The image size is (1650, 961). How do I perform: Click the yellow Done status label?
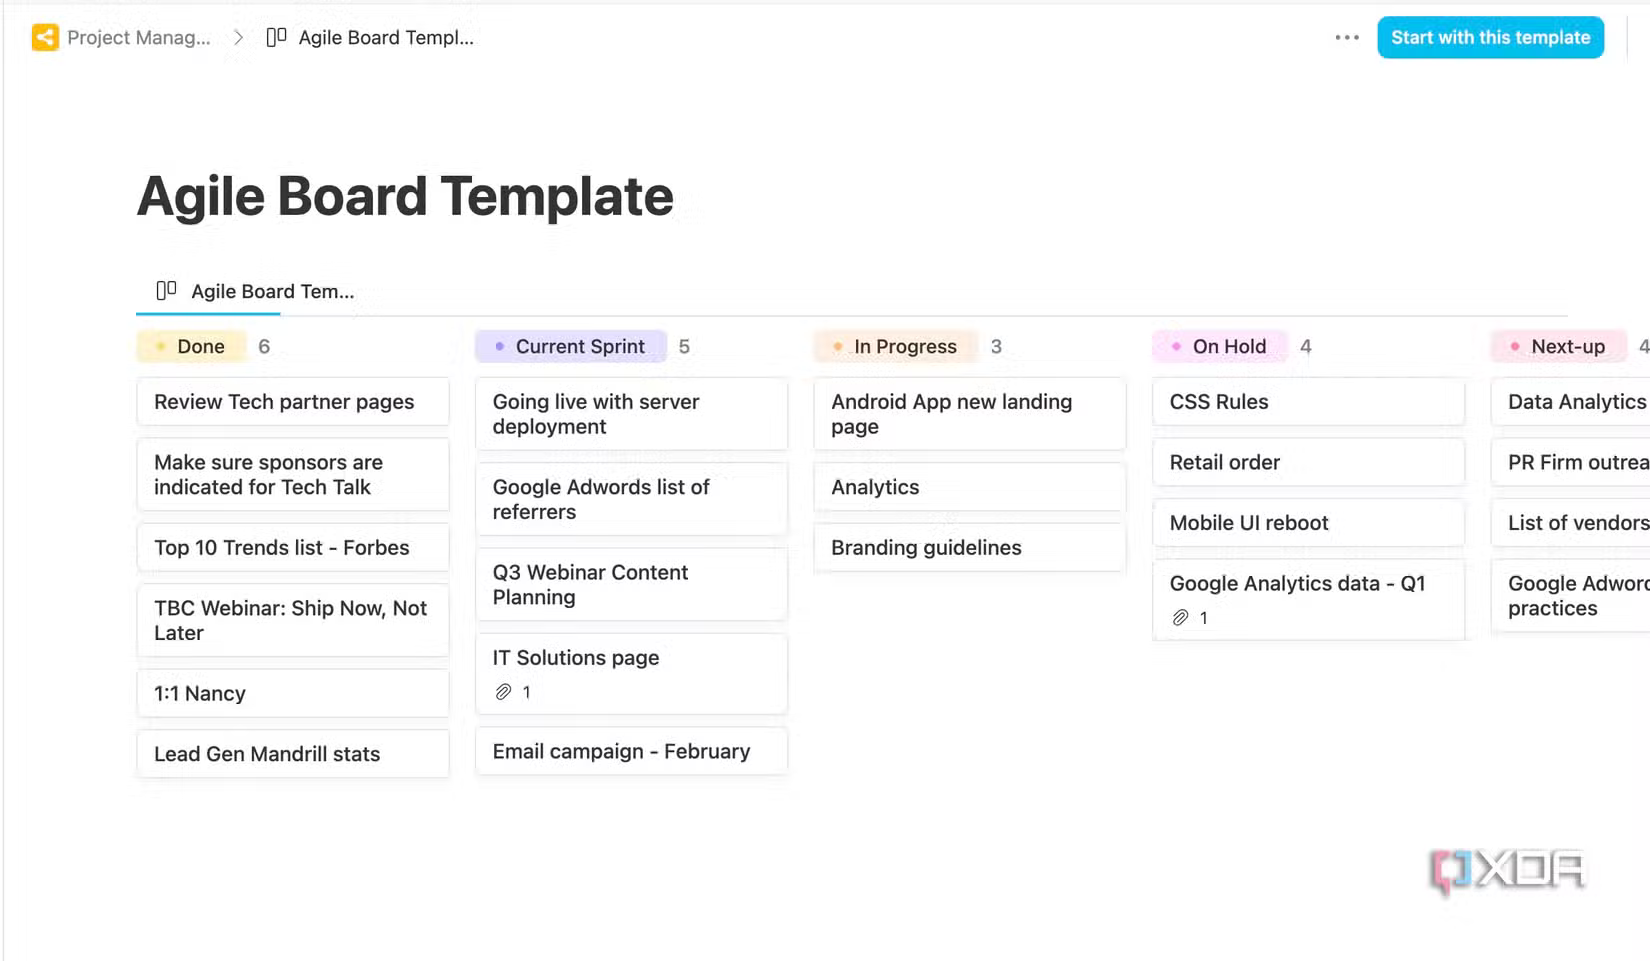pos(192,347)
